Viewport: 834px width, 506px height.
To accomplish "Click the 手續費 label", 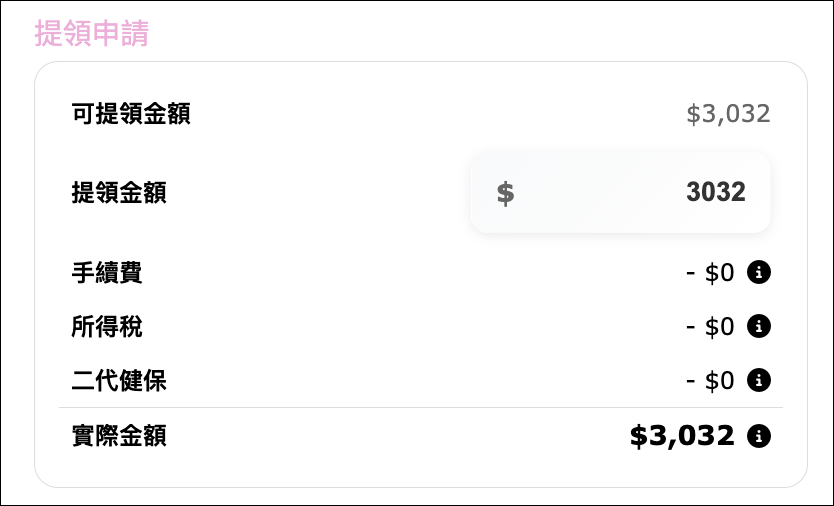I will pyautogui.click(x=107, y=272).
